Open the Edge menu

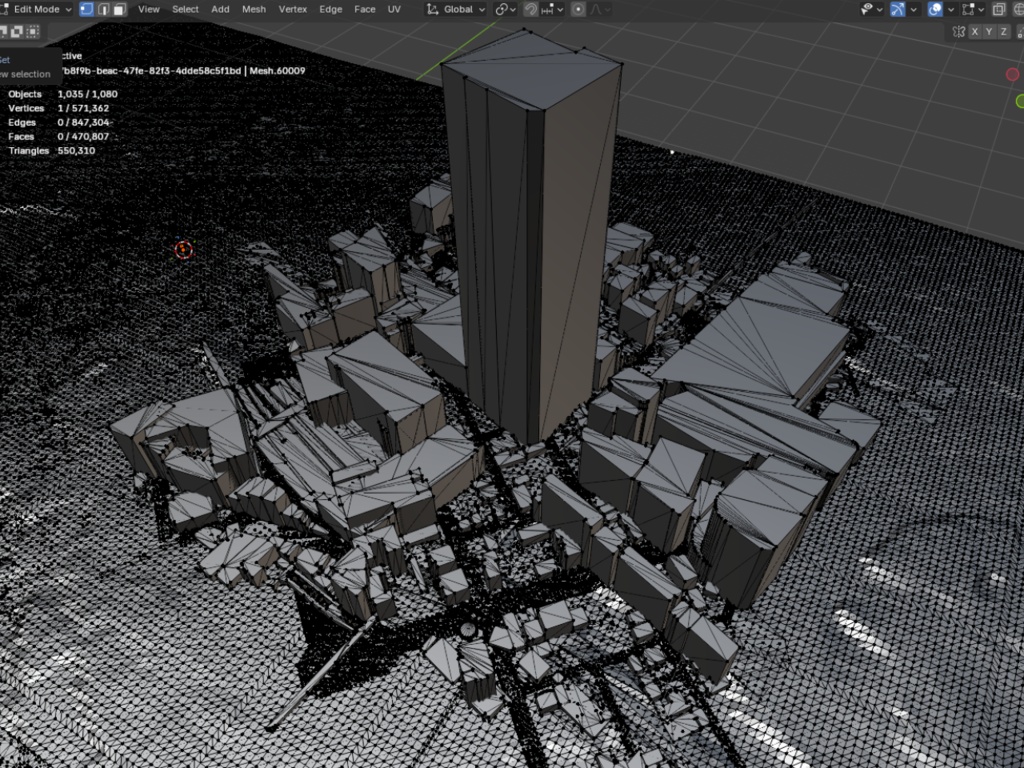(330, 9)
